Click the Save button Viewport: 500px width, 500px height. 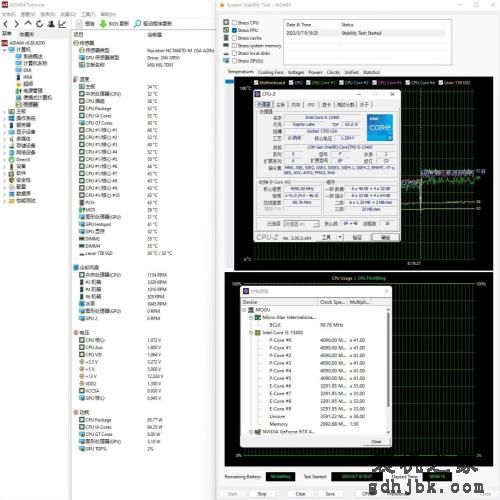point(330,494)
